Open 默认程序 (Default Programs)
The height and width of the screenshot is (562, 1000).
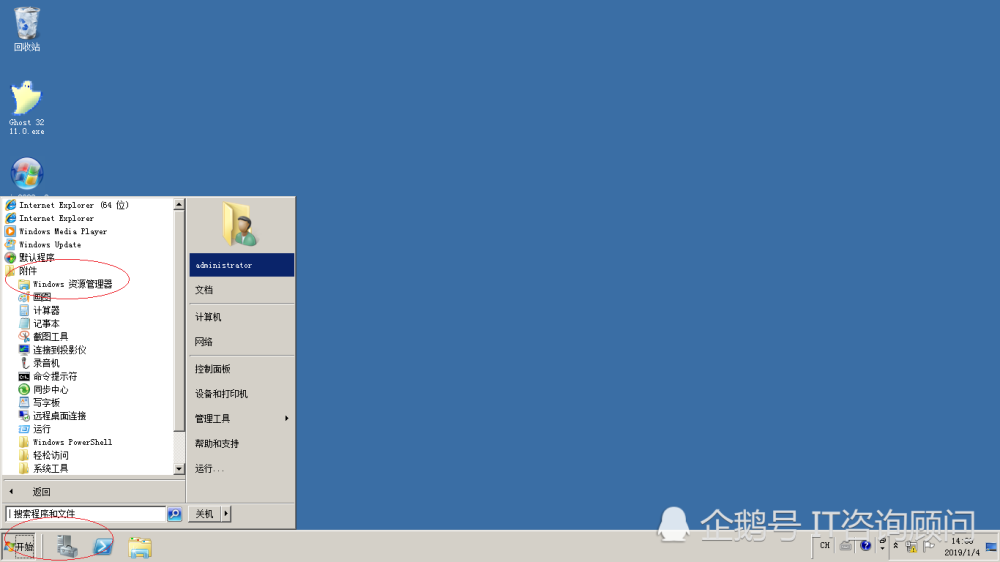pyautogui.click(x=30, y=258)
